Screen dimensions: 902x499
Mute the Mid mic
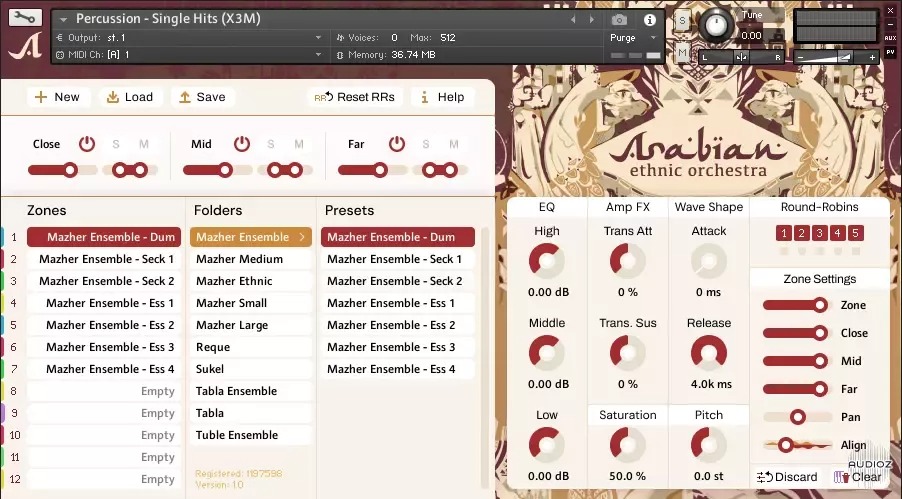point(299,144)
